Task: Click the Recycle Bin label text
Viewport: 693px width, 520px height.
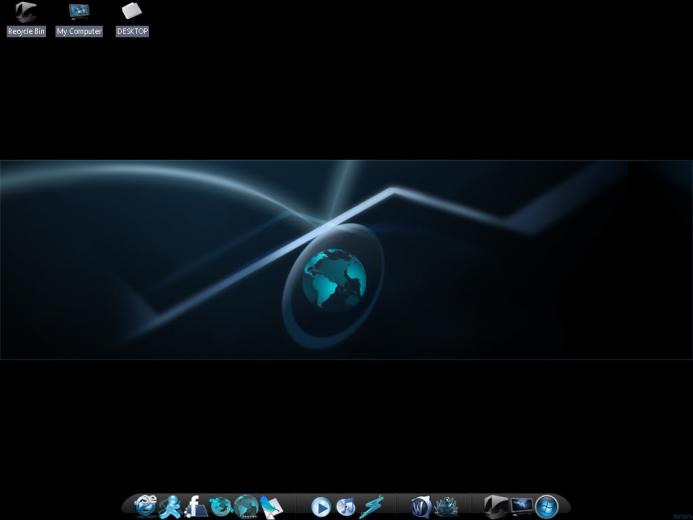Action: (x=26, y=31)
